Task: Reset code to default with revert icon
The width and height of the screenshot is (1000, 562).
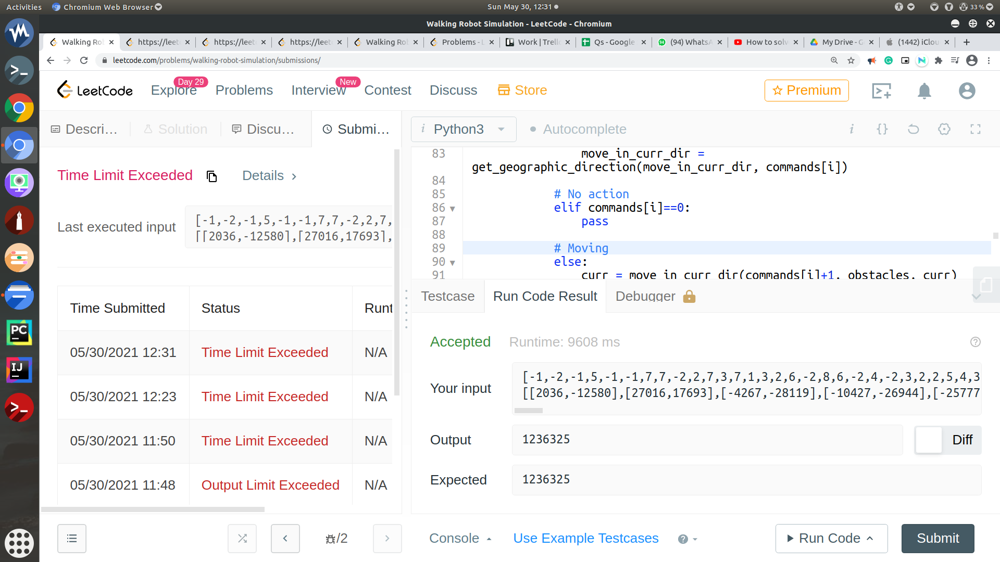Action: coord(913,129)
